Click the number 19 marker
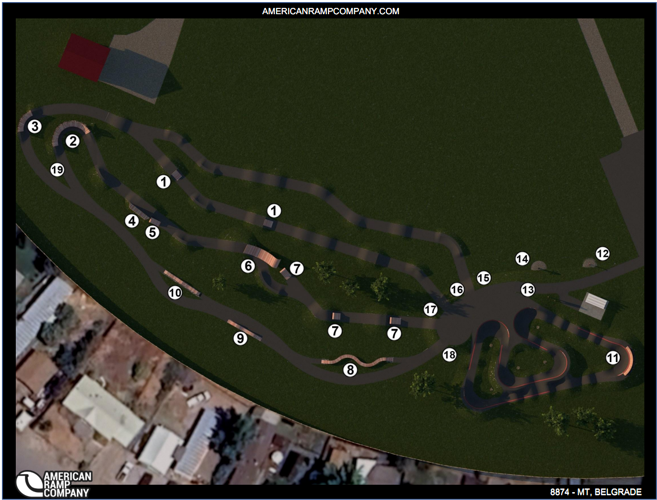This screenshot has width=657, height=500. pyautogui.click(x=57, y=171)
